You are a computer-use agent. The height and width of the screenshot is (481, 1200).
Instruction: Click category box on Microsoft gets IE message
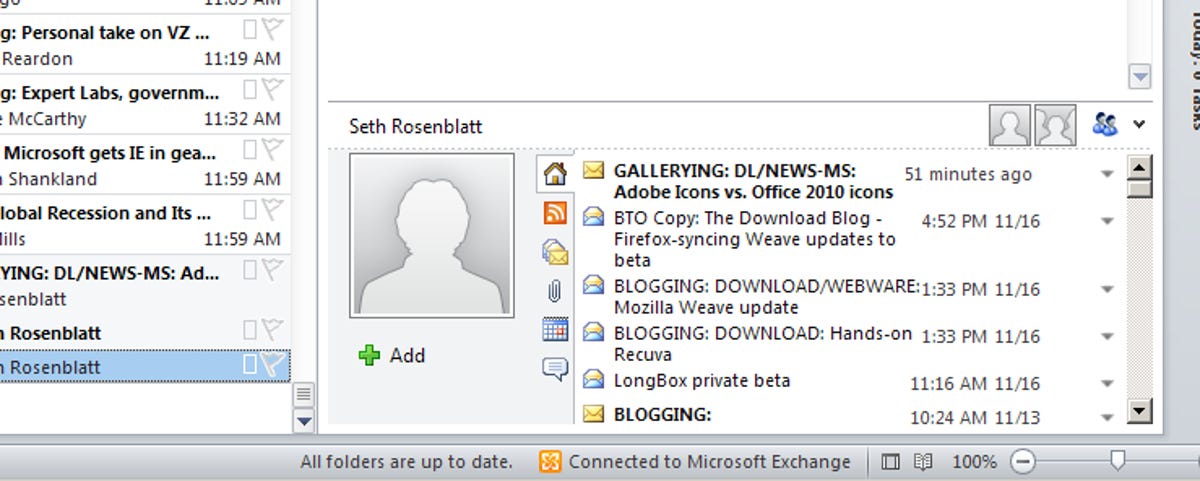point(250,152)
